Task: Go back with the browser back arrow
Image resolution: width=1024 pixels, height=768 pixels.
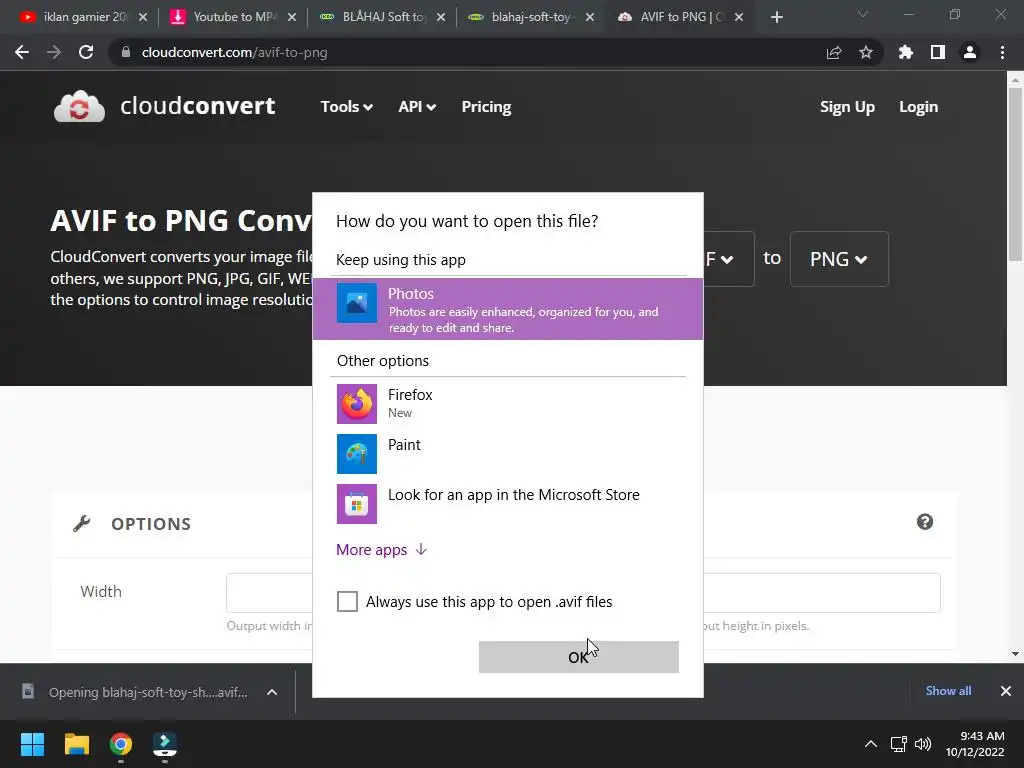Action: click(x=22, y=52)
